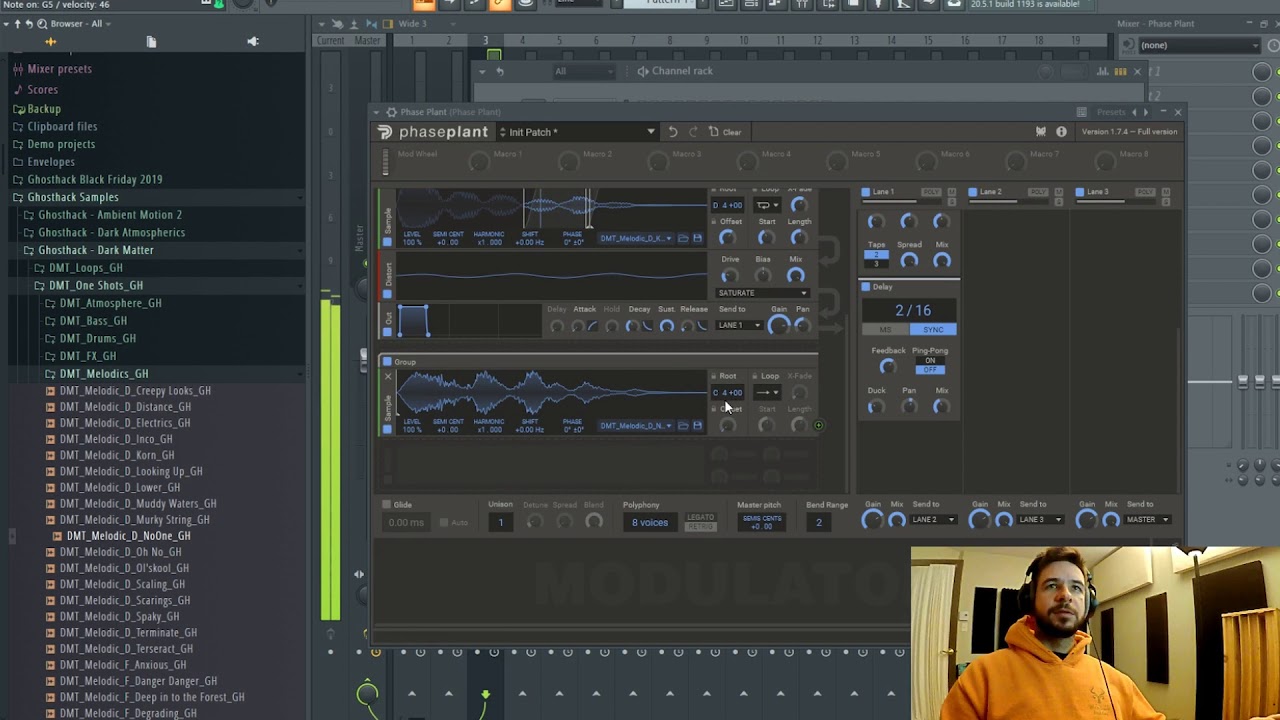This screenshot has height=720, width=1280.
Task: Open the Kilohearts creature icon menu
Action: [1041, 132]
